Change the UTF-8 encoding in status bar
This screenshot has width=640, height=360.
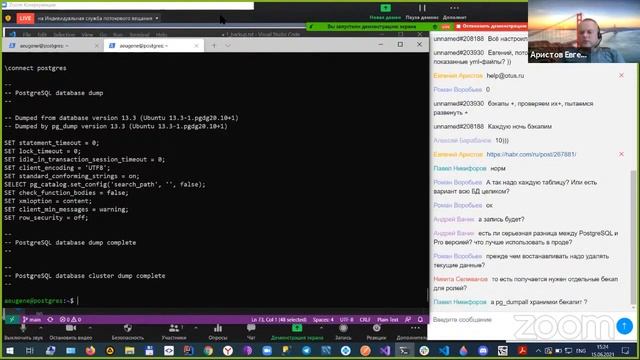(347, 320)
